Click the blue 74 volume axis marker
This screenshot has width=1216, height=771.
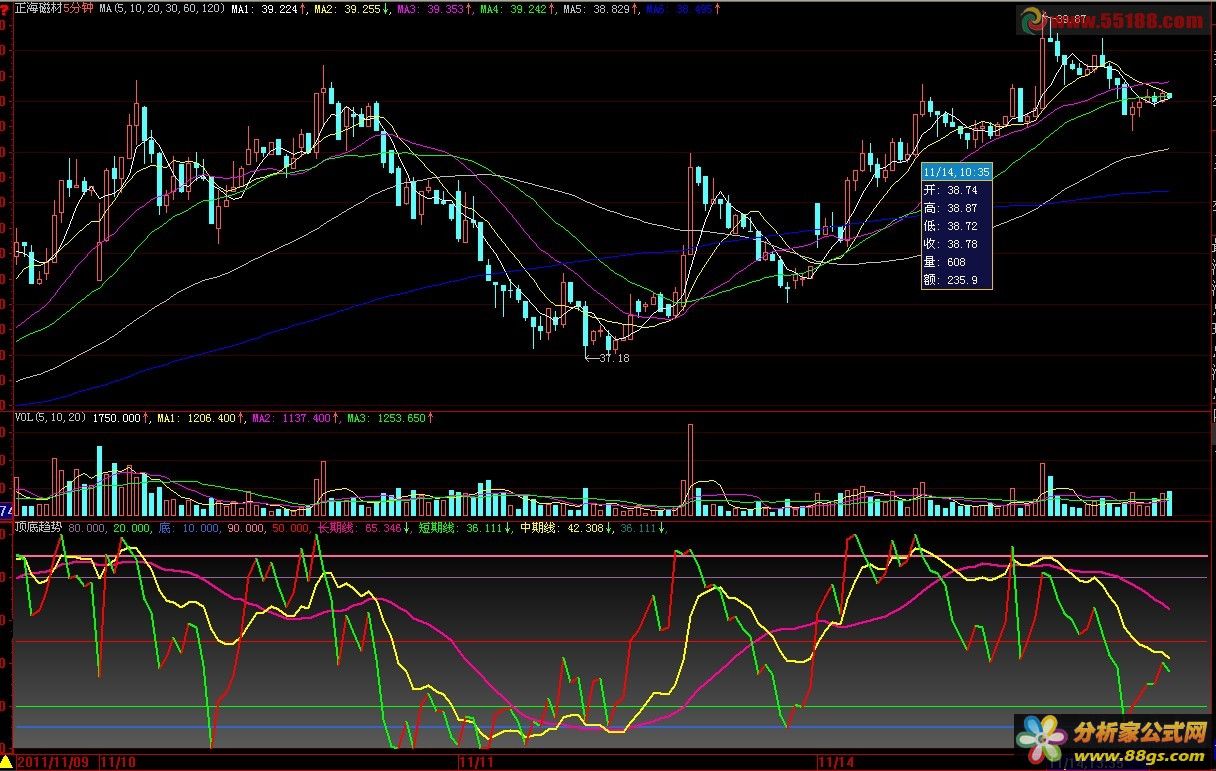(x=5, y=509)
